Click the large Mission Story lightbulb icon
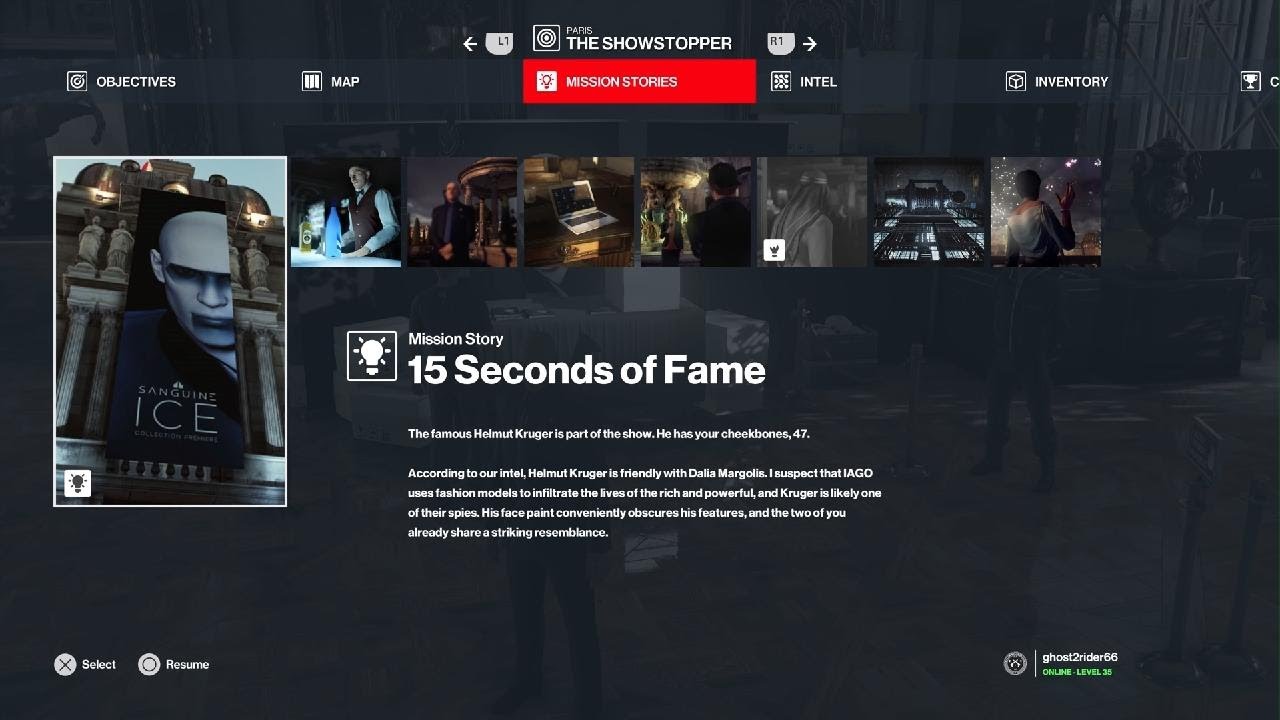Viewport: 1280px width, 720px height. [372, 356]
